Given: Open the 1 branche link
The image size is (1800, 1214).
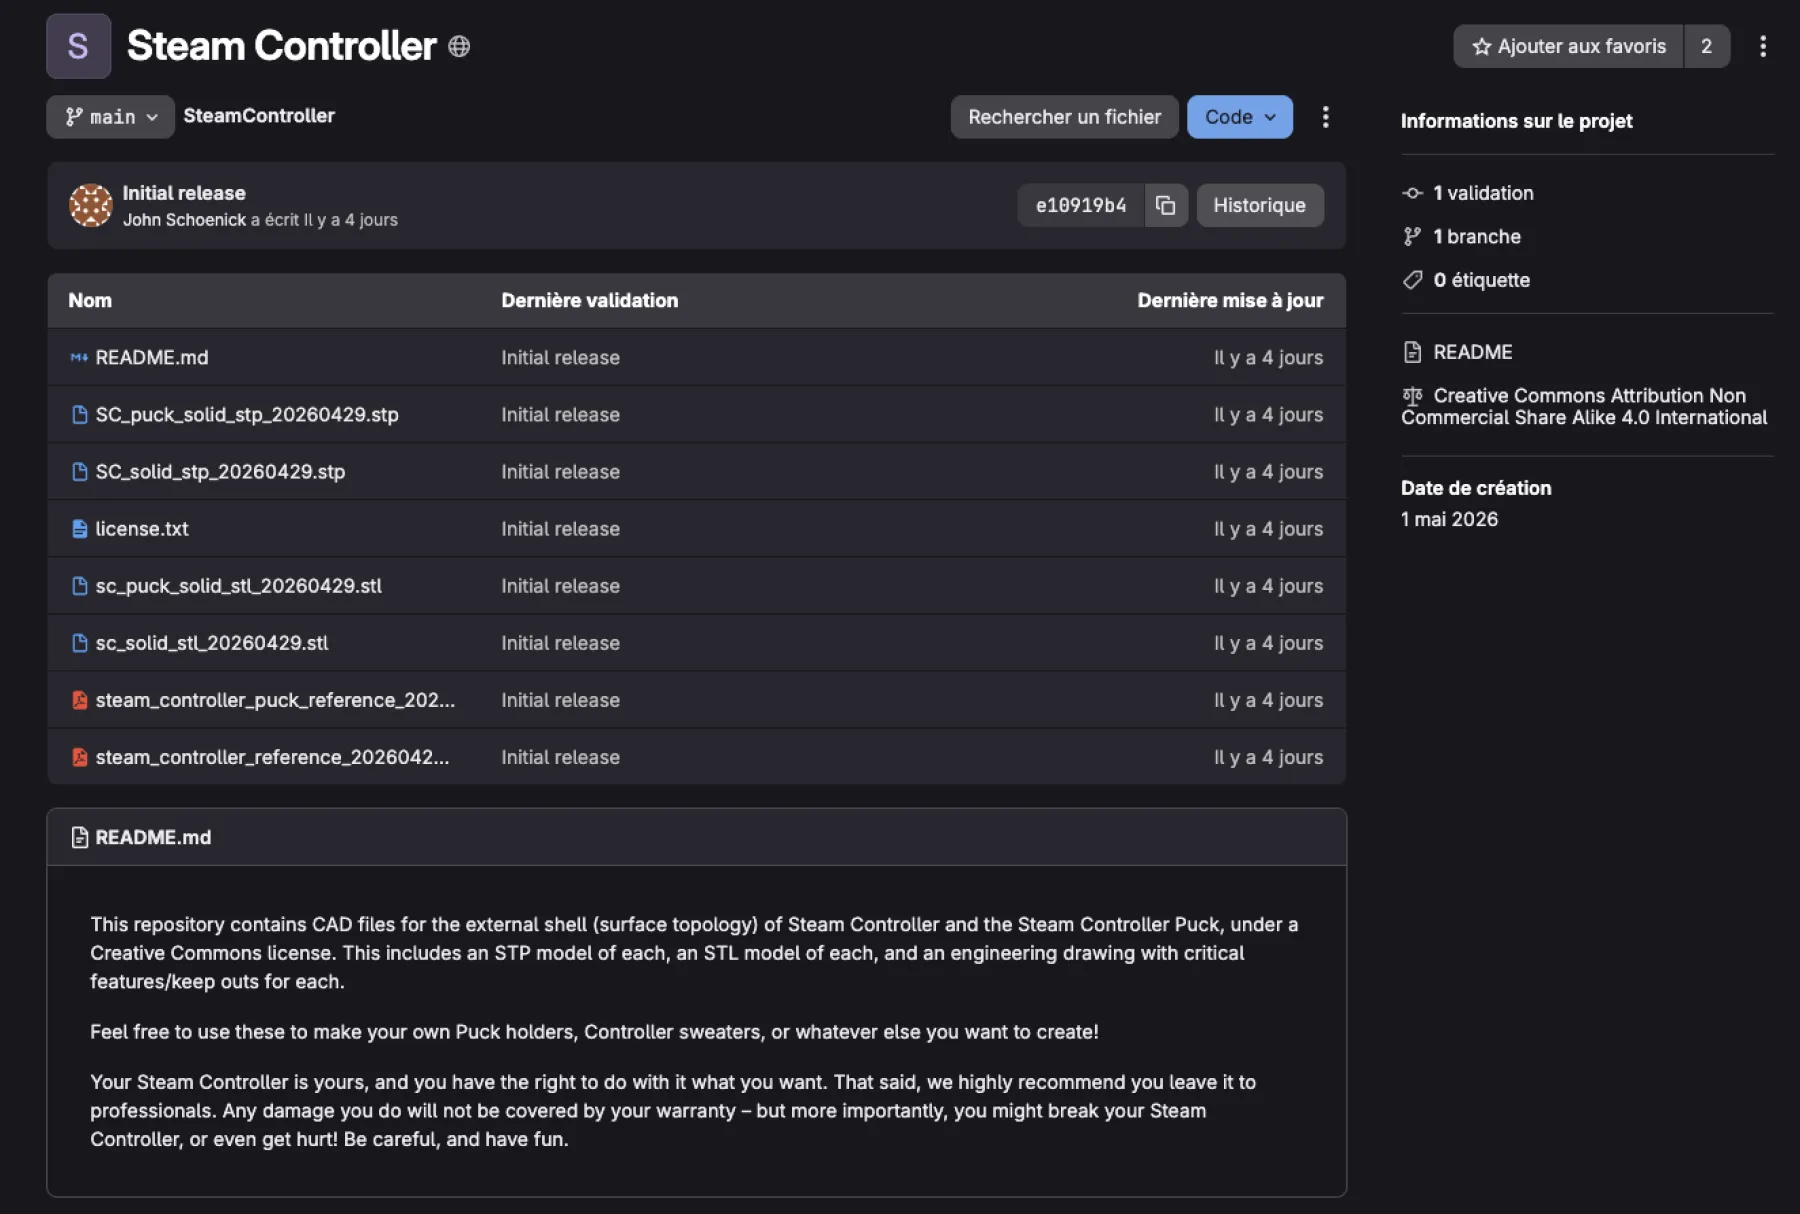Looking at the screenshot, I should tap(1477, 237).
